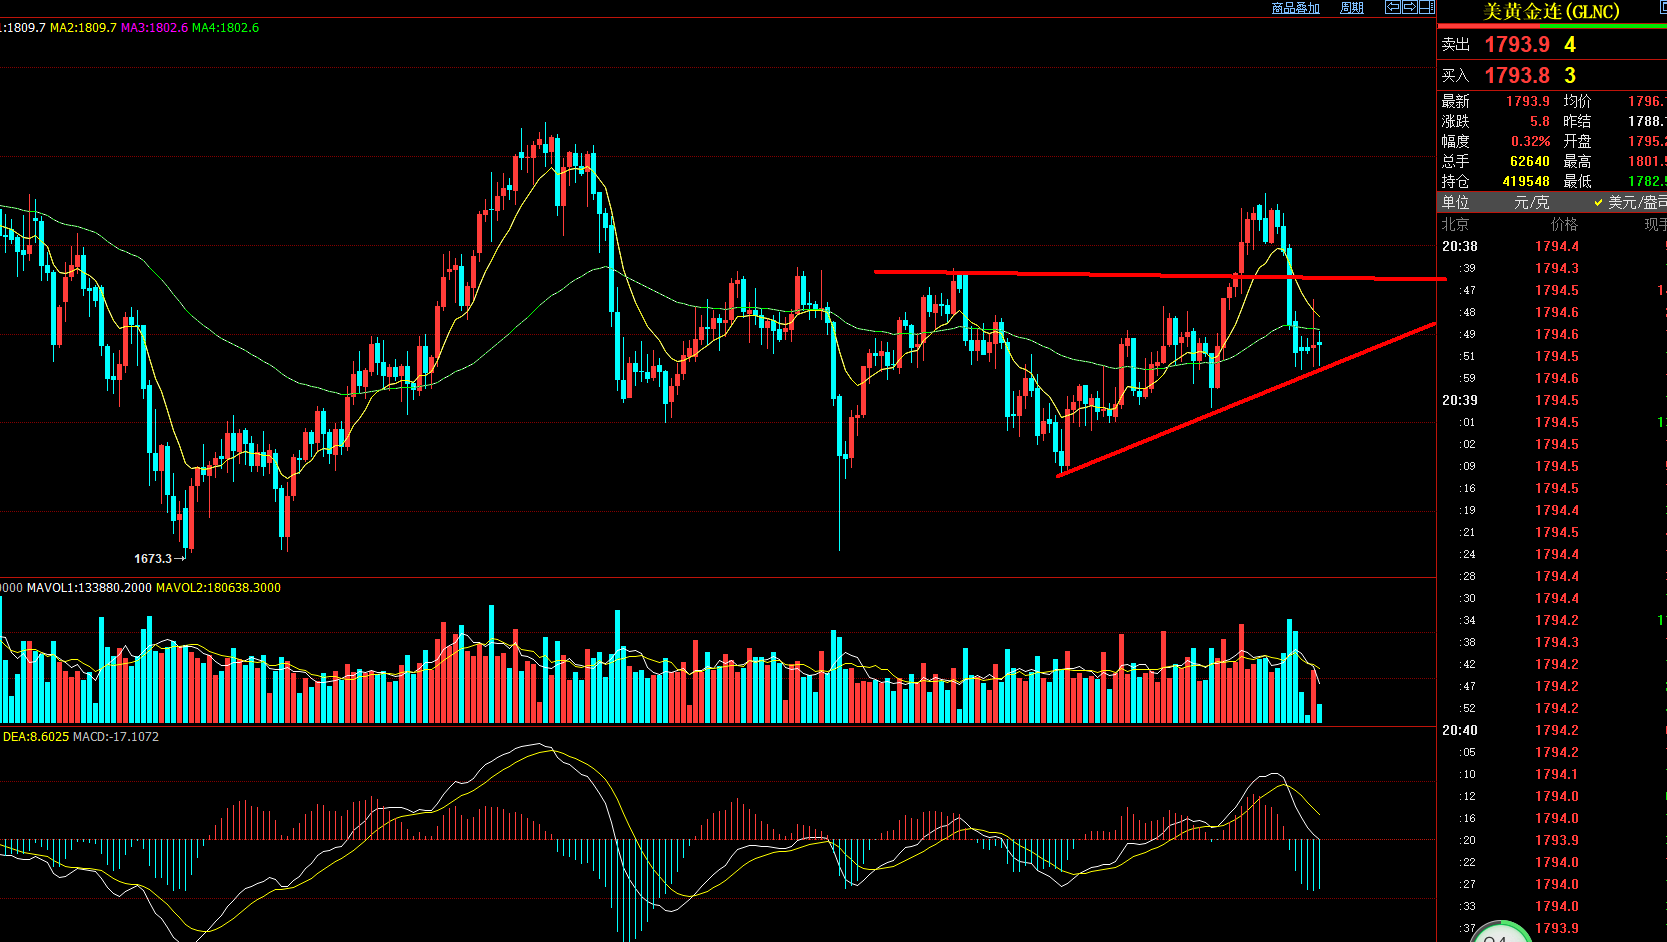1667x942 pixels.
Task: Click the 买入 price 1793.8
Action: pos(1517,75)
